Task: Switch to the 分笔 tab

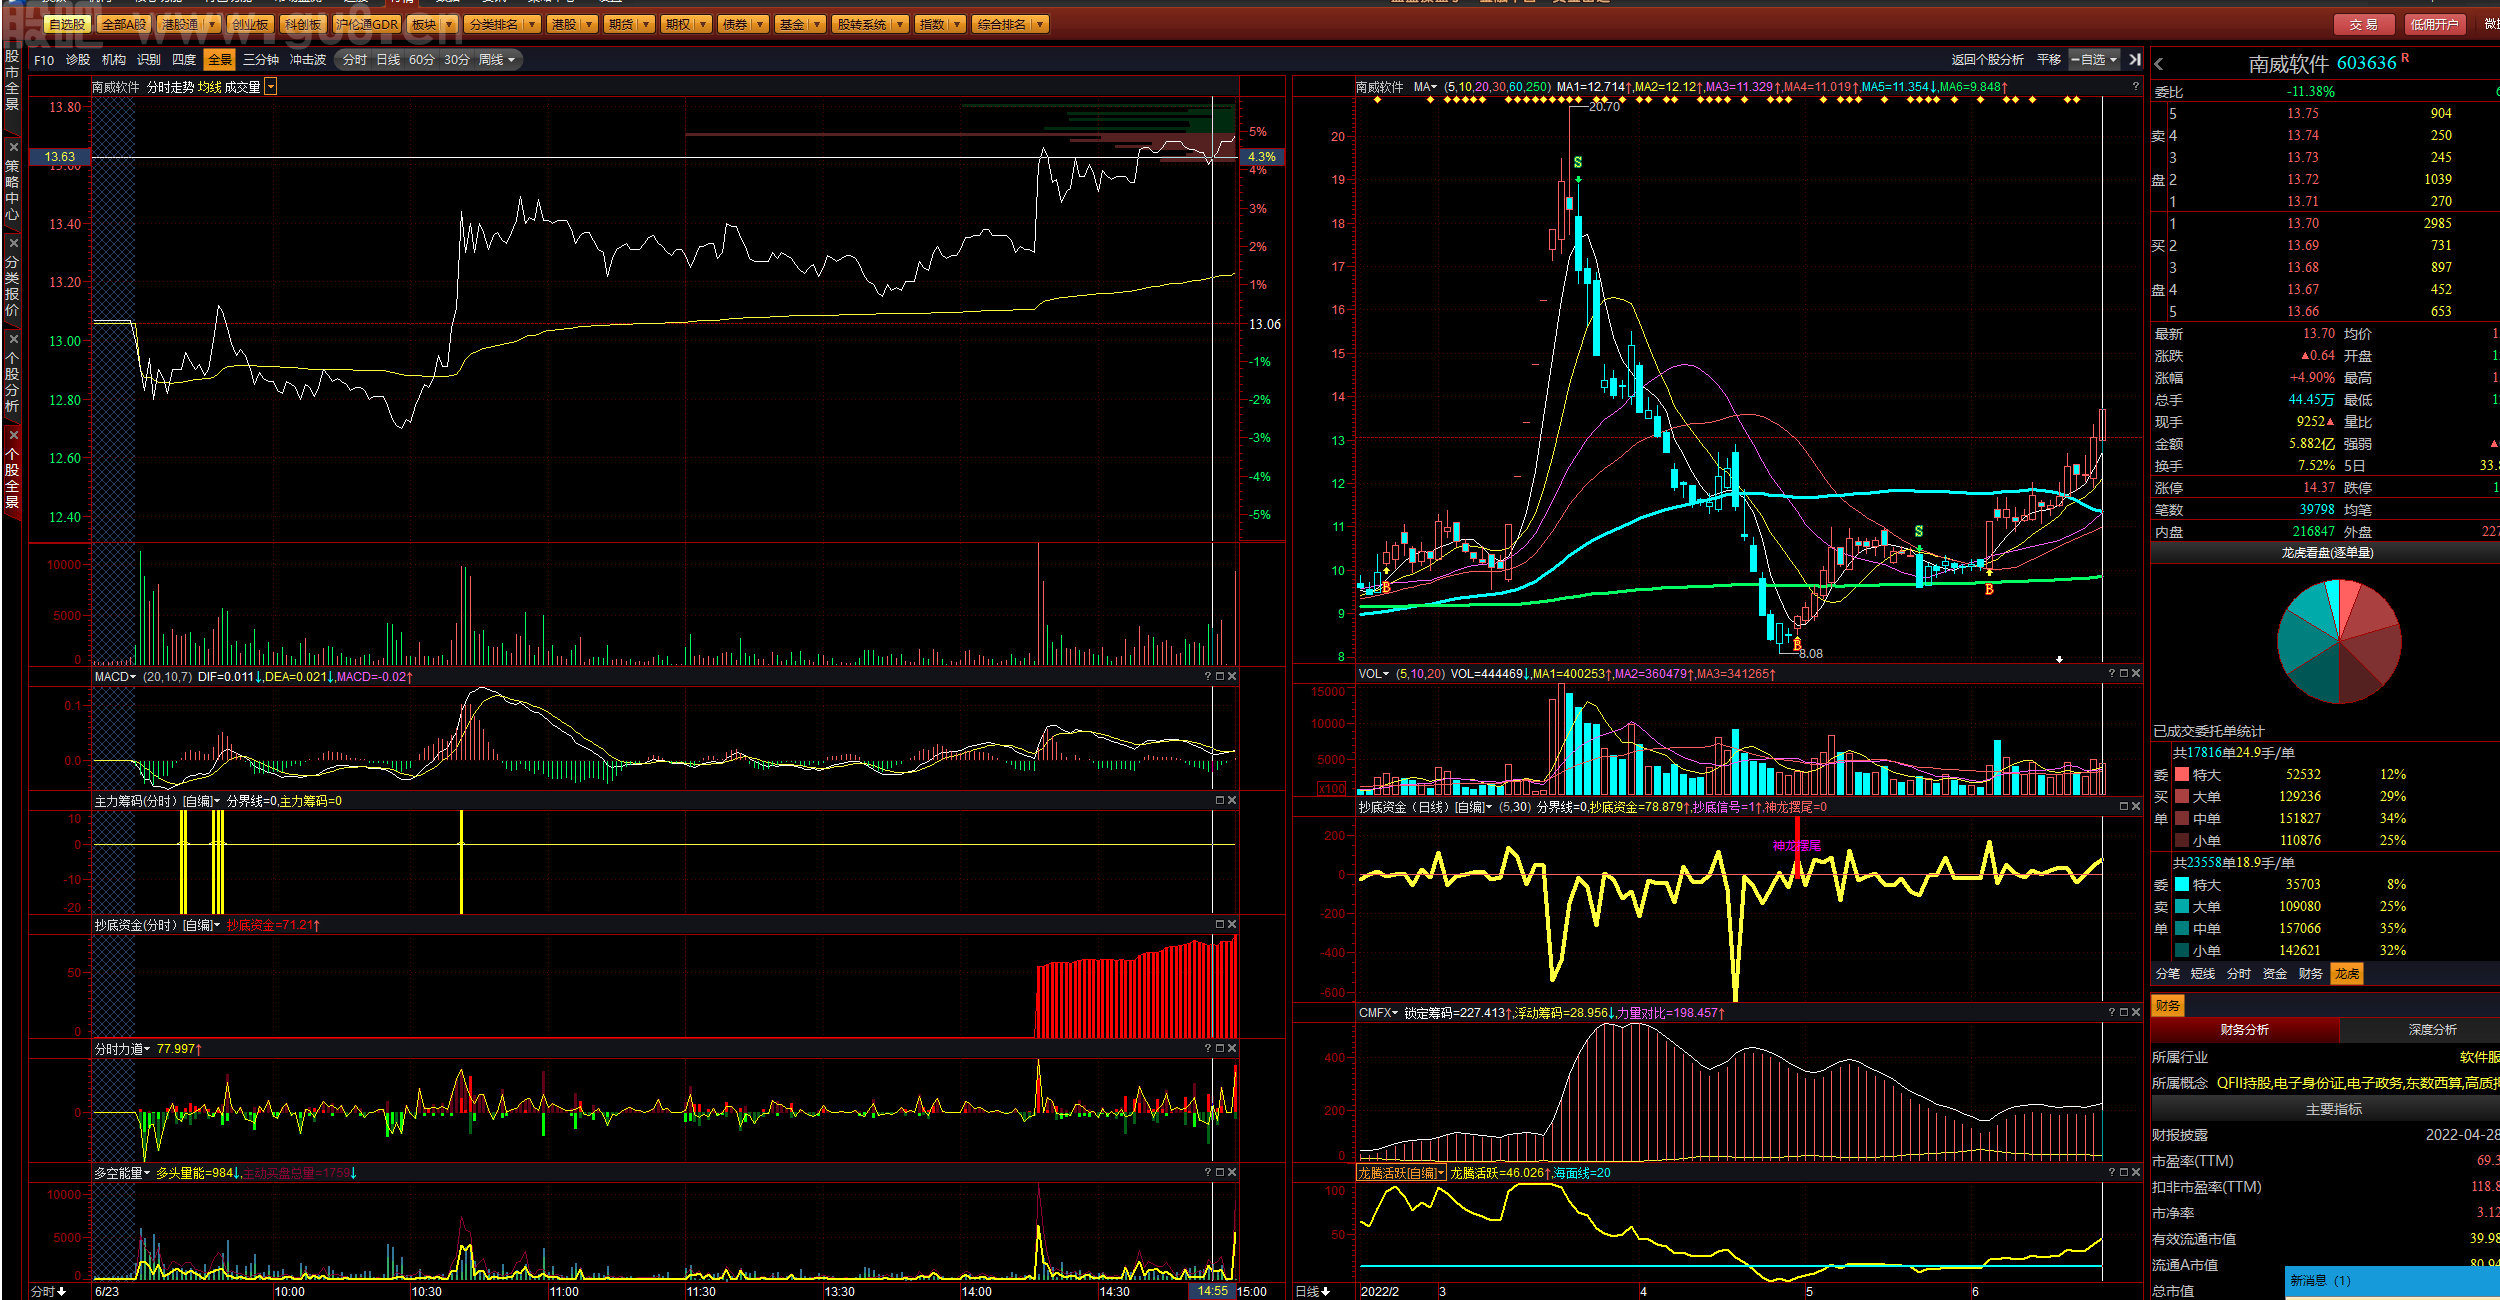Action: coord(2167,974)
